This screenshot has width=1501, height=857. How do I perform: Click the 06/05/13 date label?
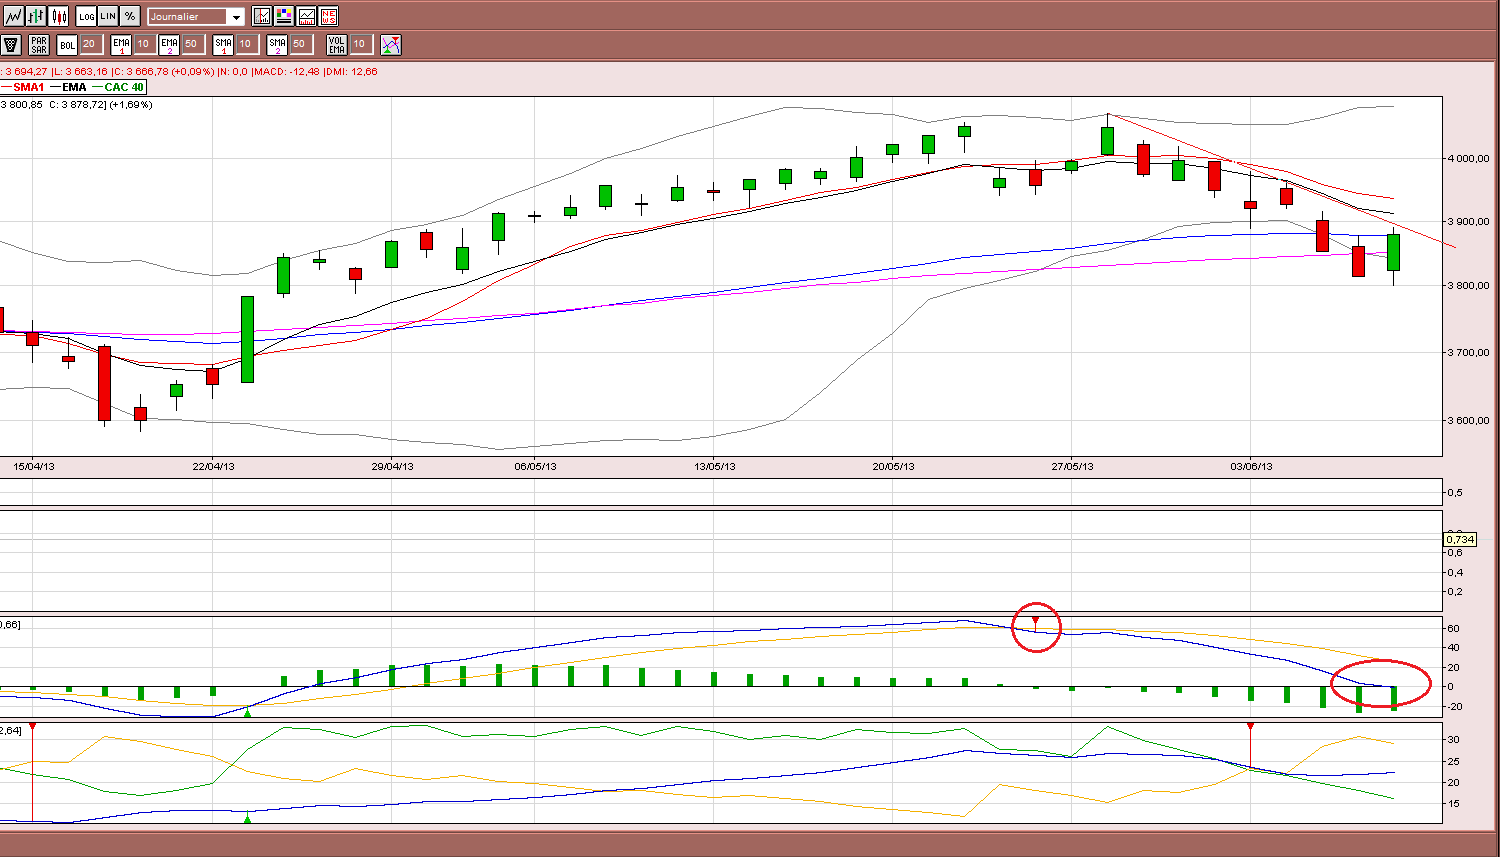[535, 466]
